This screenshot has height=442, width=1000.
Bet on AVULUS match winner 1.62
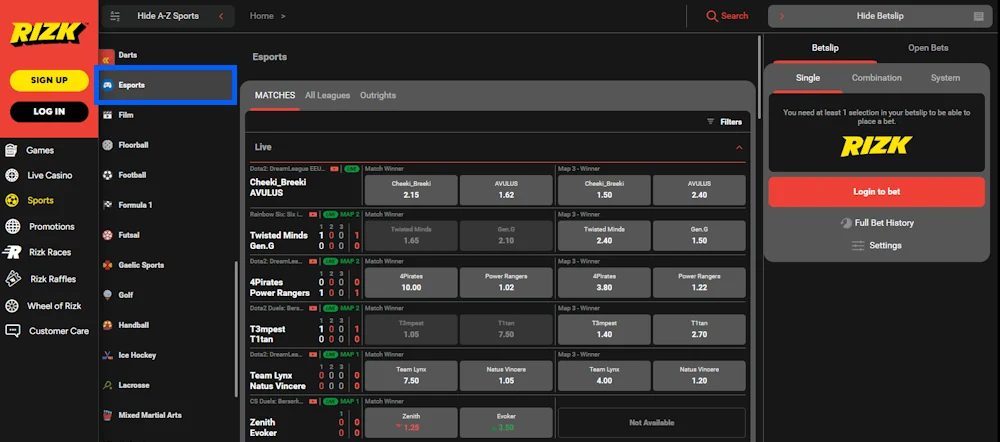click(x=506, y=189)
